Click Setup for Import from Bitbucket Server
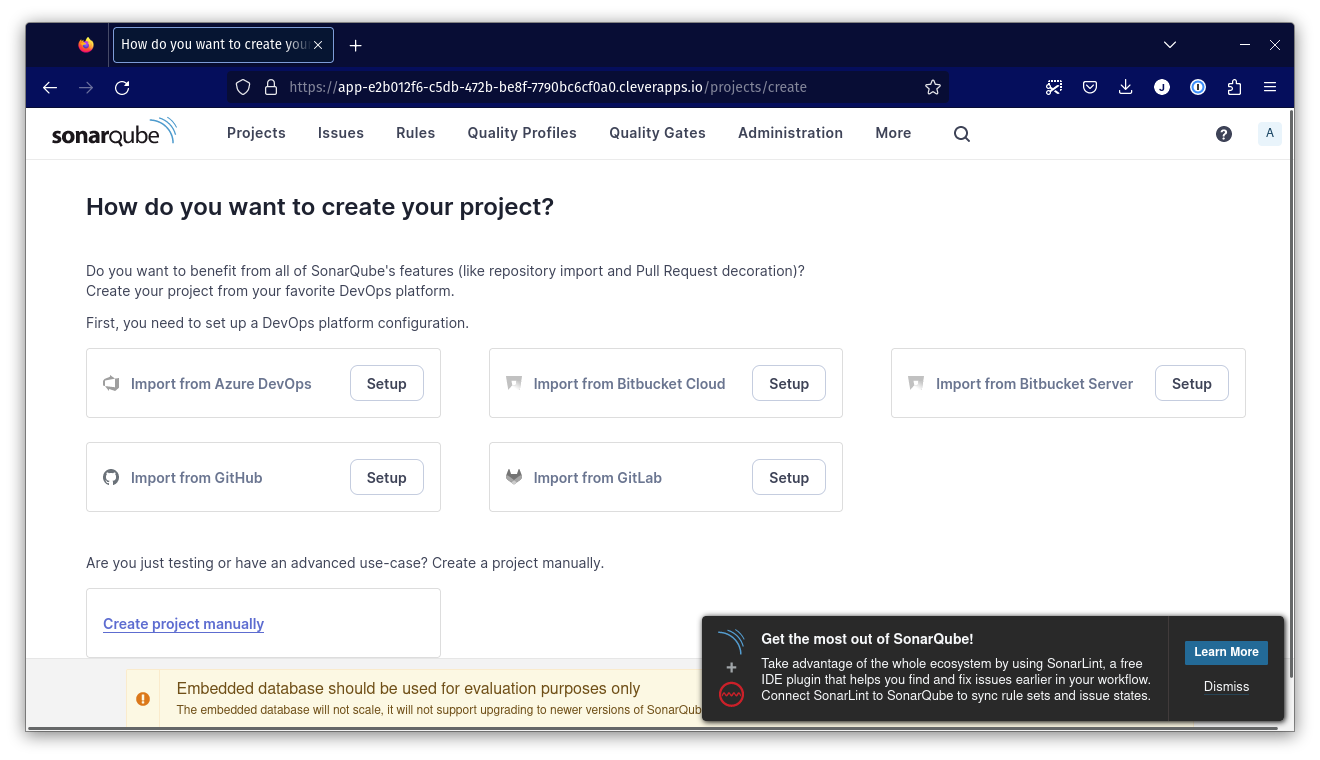The height and width of the screenshot is (760, 1320). (1190, 384)
